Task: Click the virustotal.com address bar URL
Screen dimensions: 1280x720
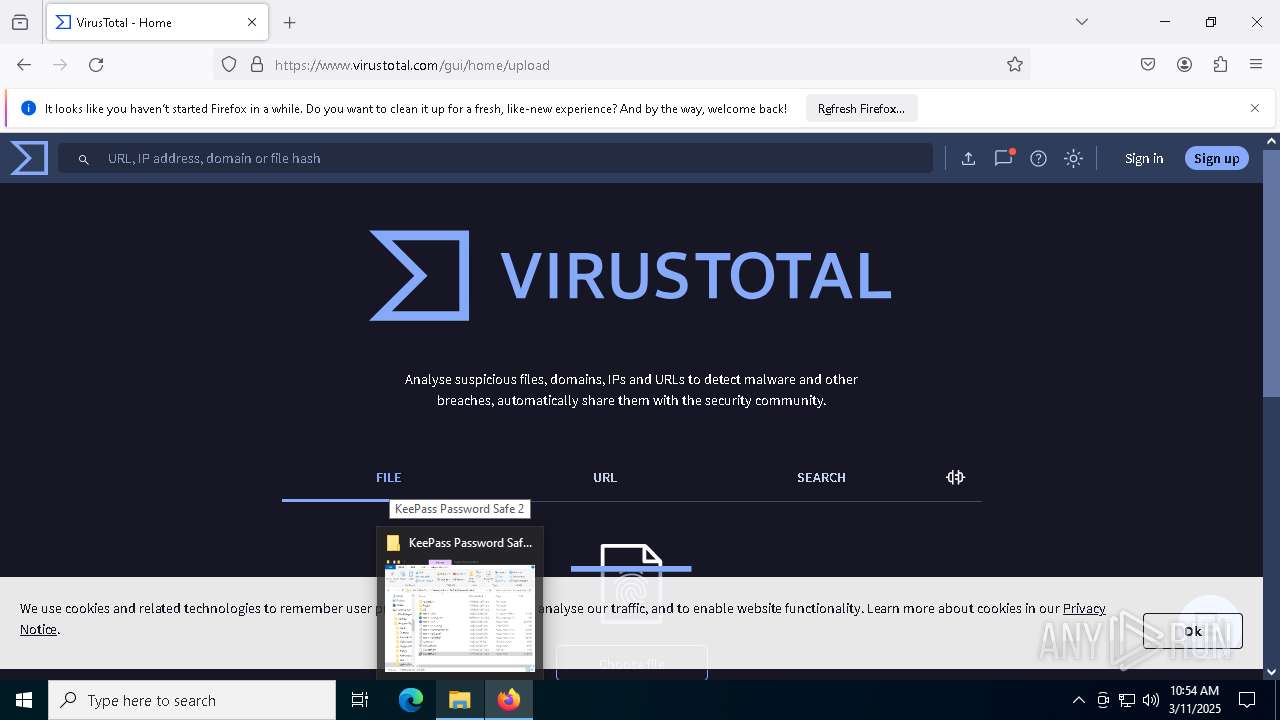Action: point(412,65)
